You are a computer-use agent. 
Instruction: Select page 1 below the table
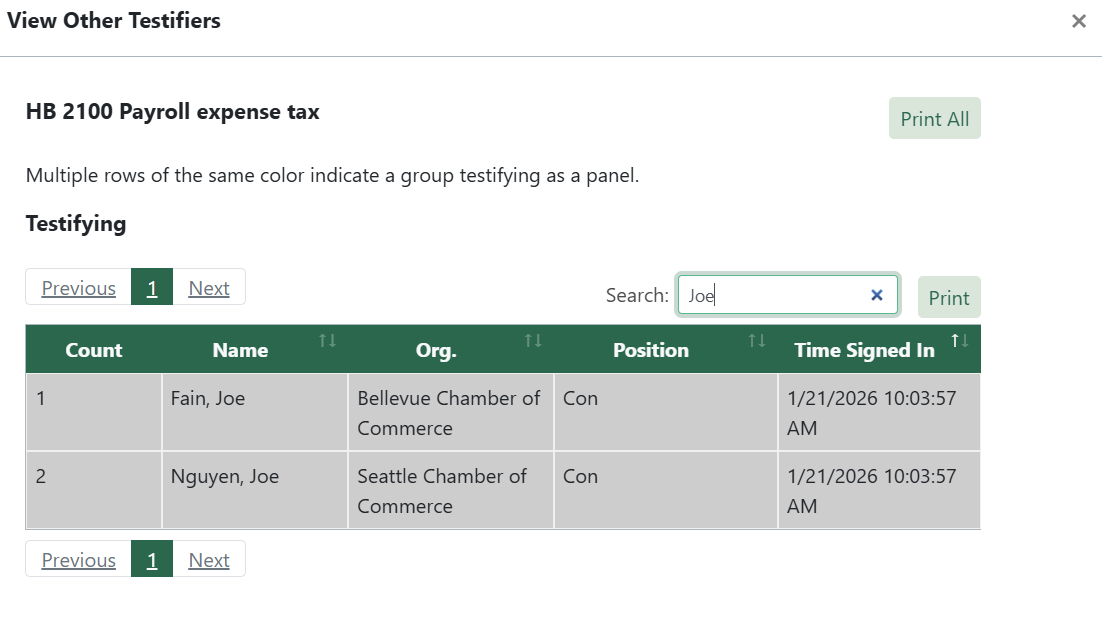pyautogui.click(x=152, y=560)
